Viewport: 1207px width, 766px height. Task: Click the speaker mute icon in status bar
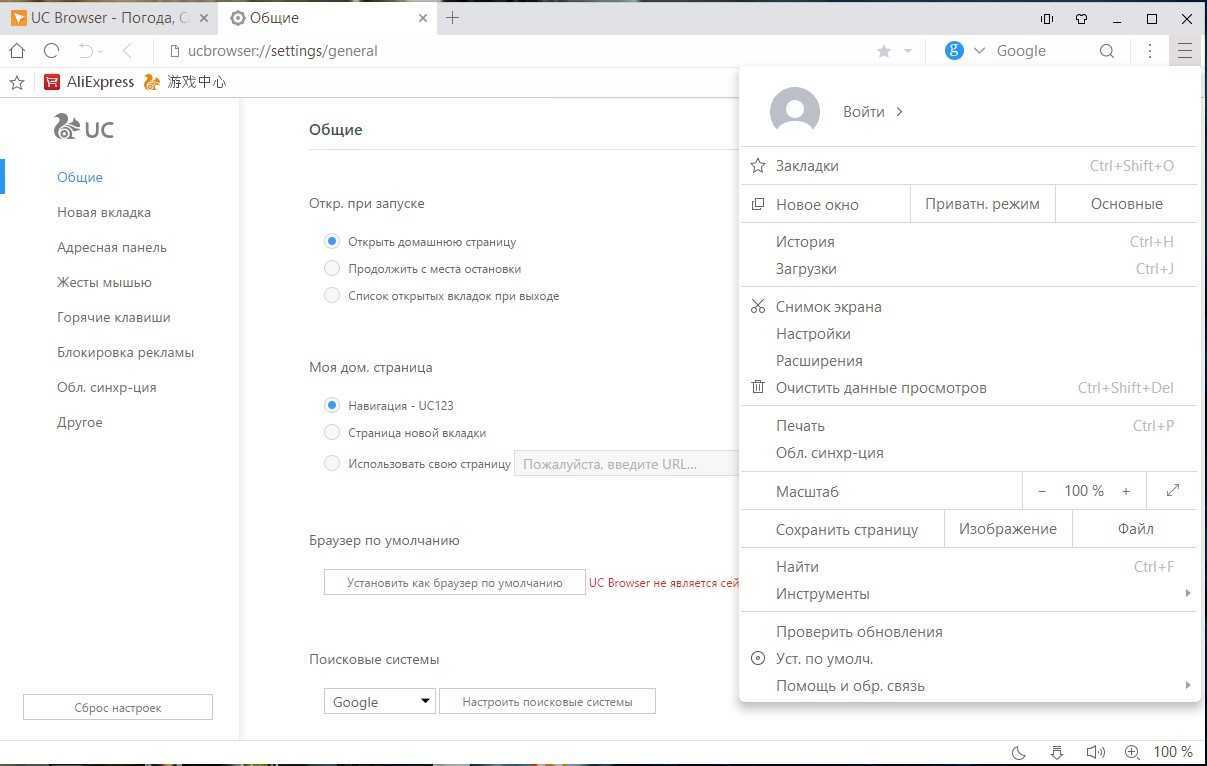(x=1095, y=752)
